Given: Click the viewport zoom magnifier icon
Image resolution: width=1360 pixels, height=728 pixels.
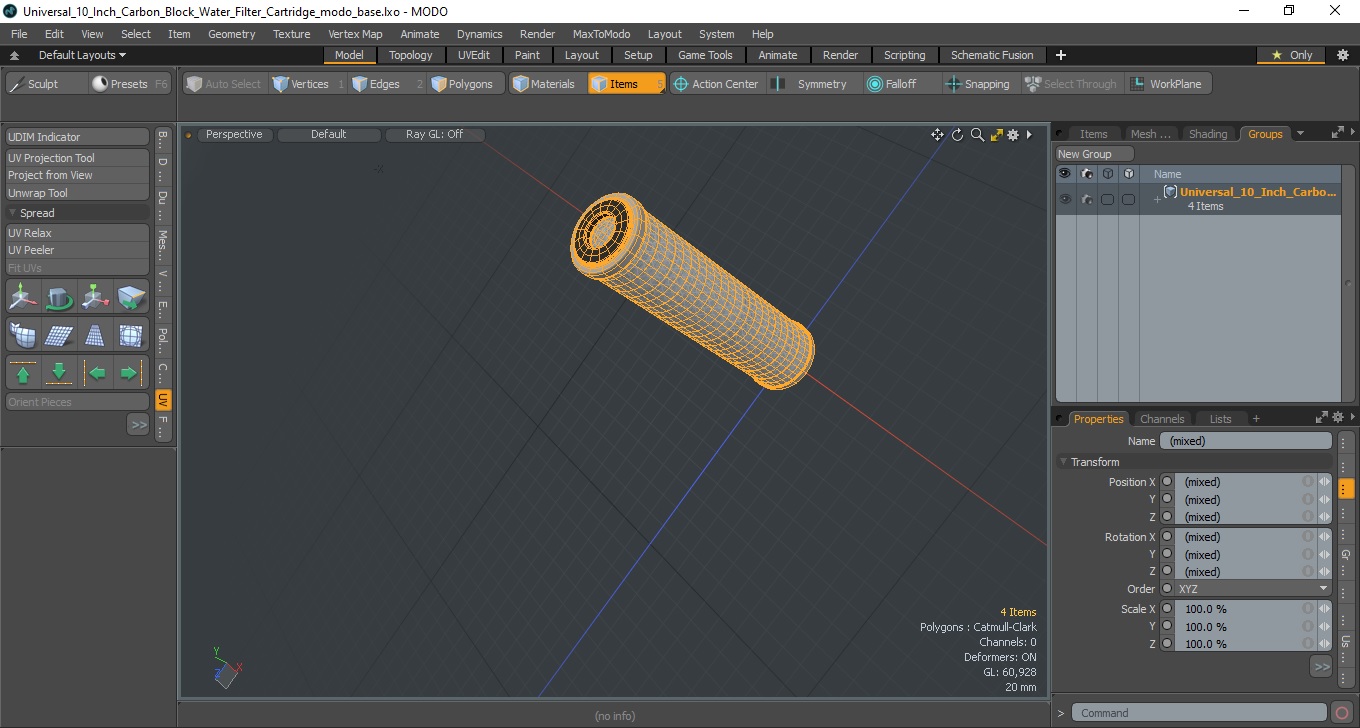Looking at the screenshot, I should coord(977,135).
